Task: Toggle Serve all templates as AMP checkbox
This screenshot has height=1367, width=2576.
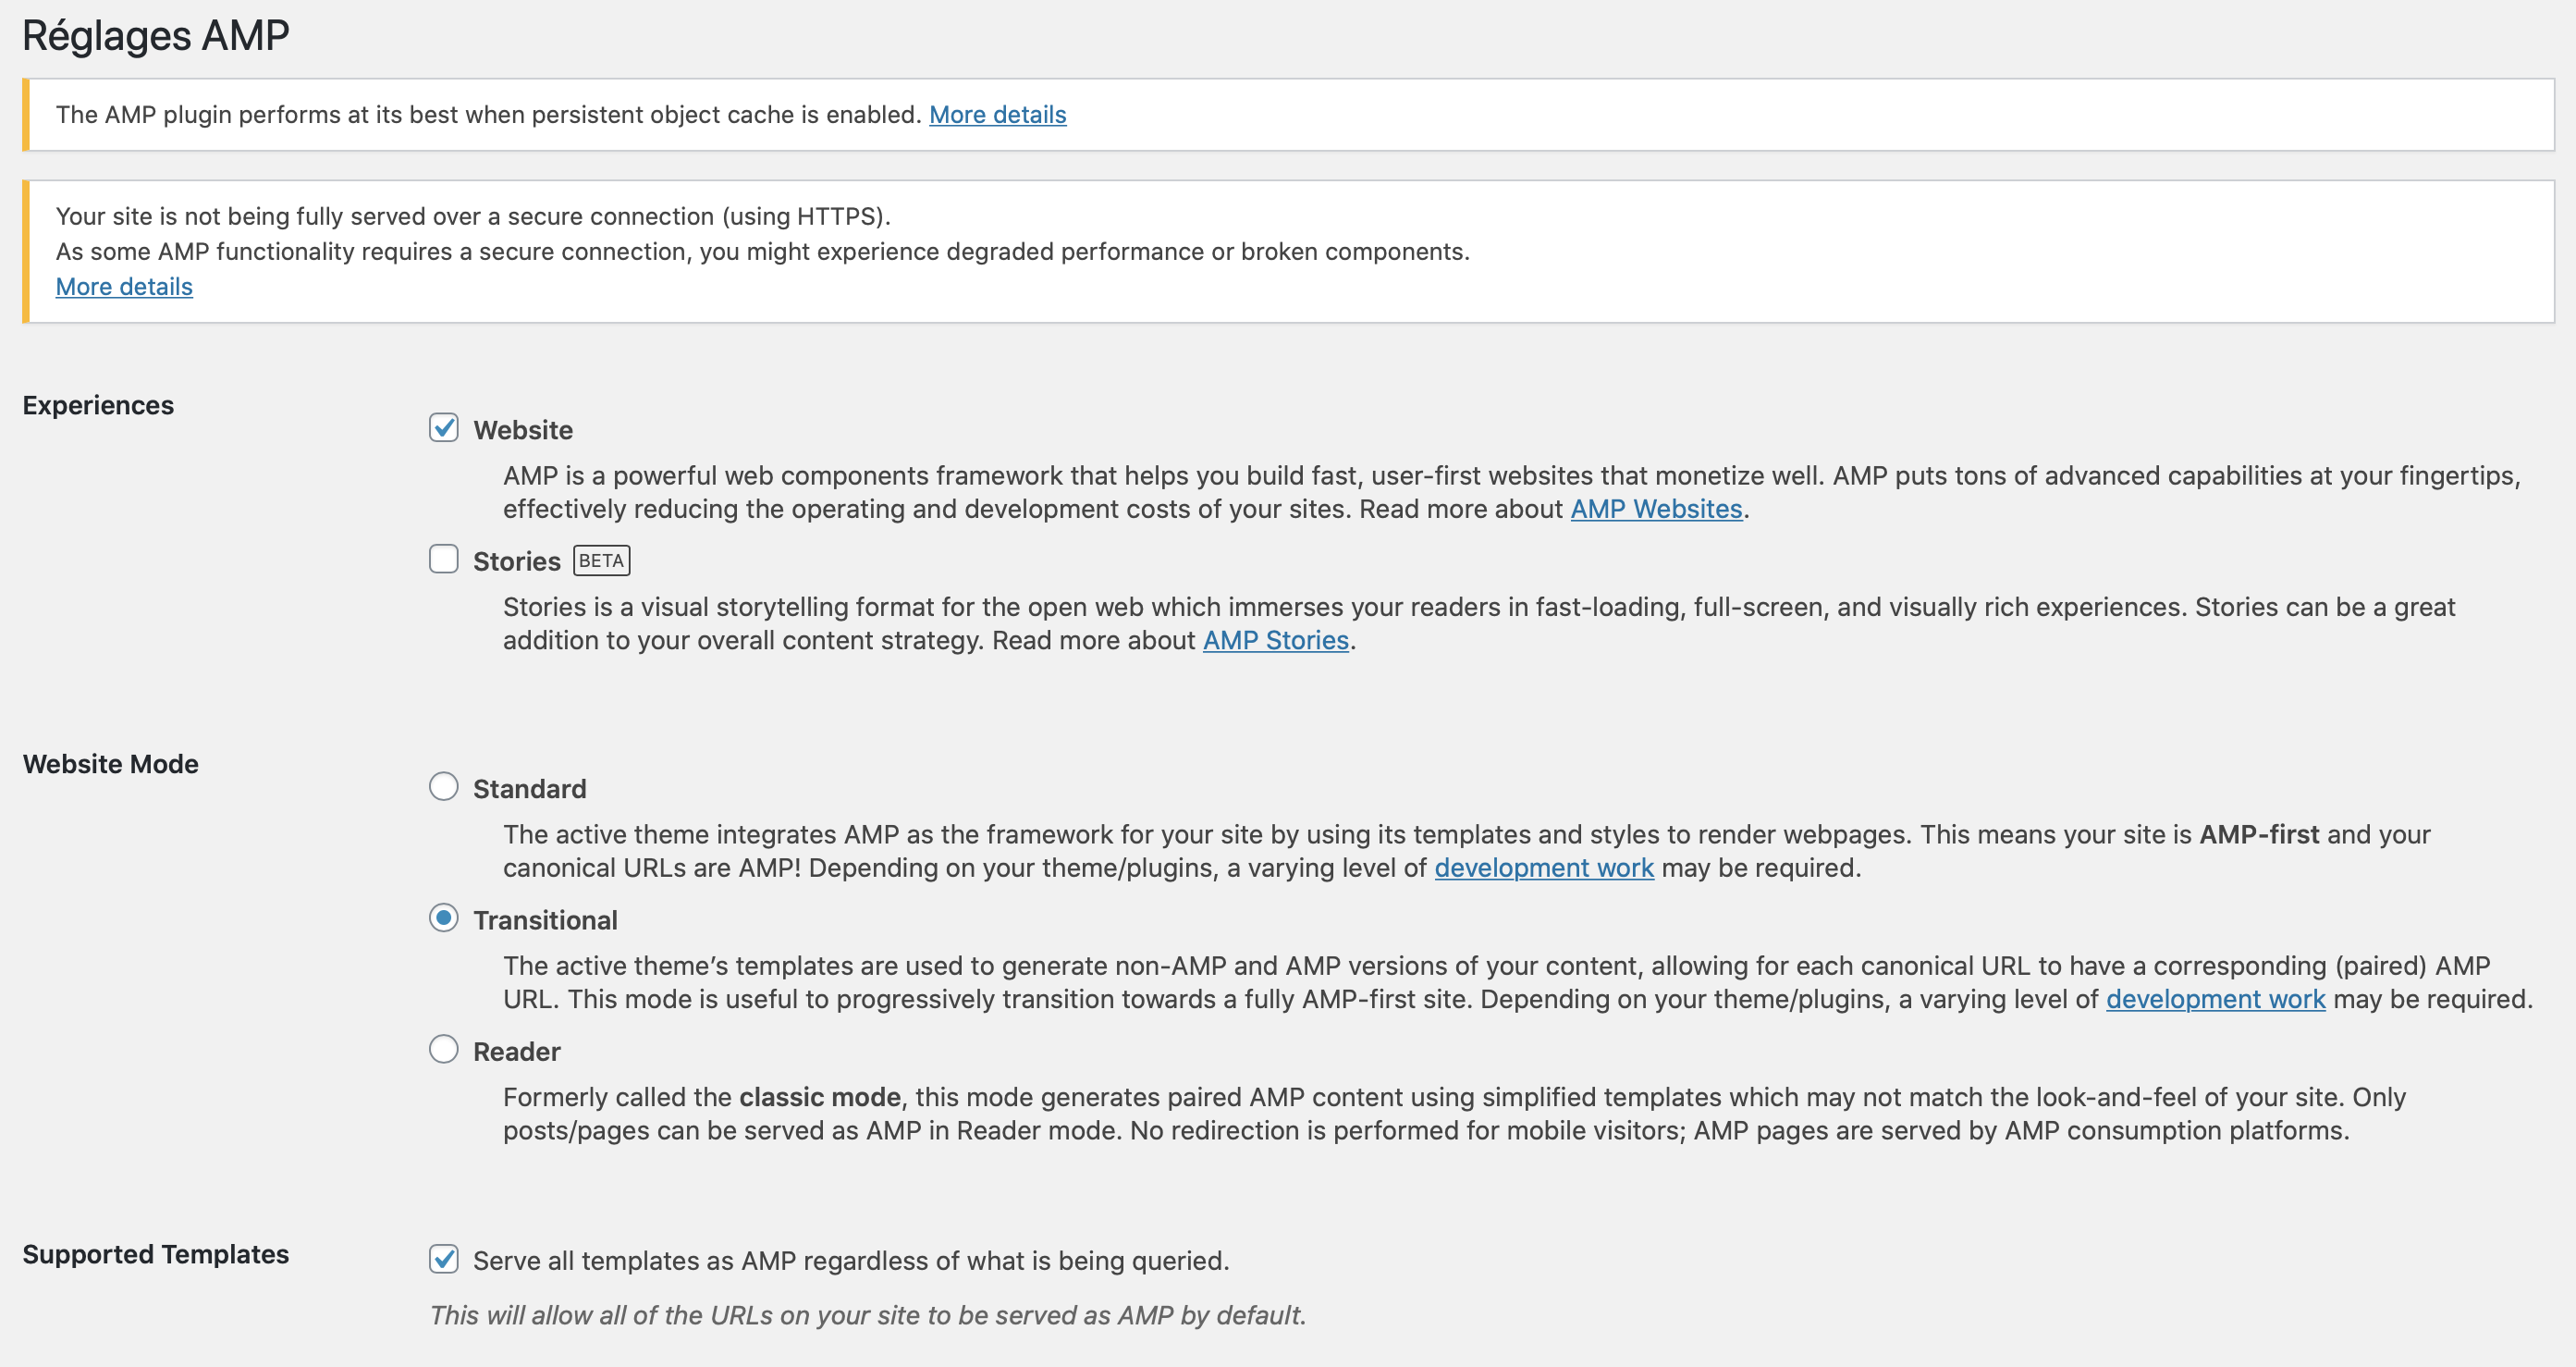Action: click(443, 1259)
